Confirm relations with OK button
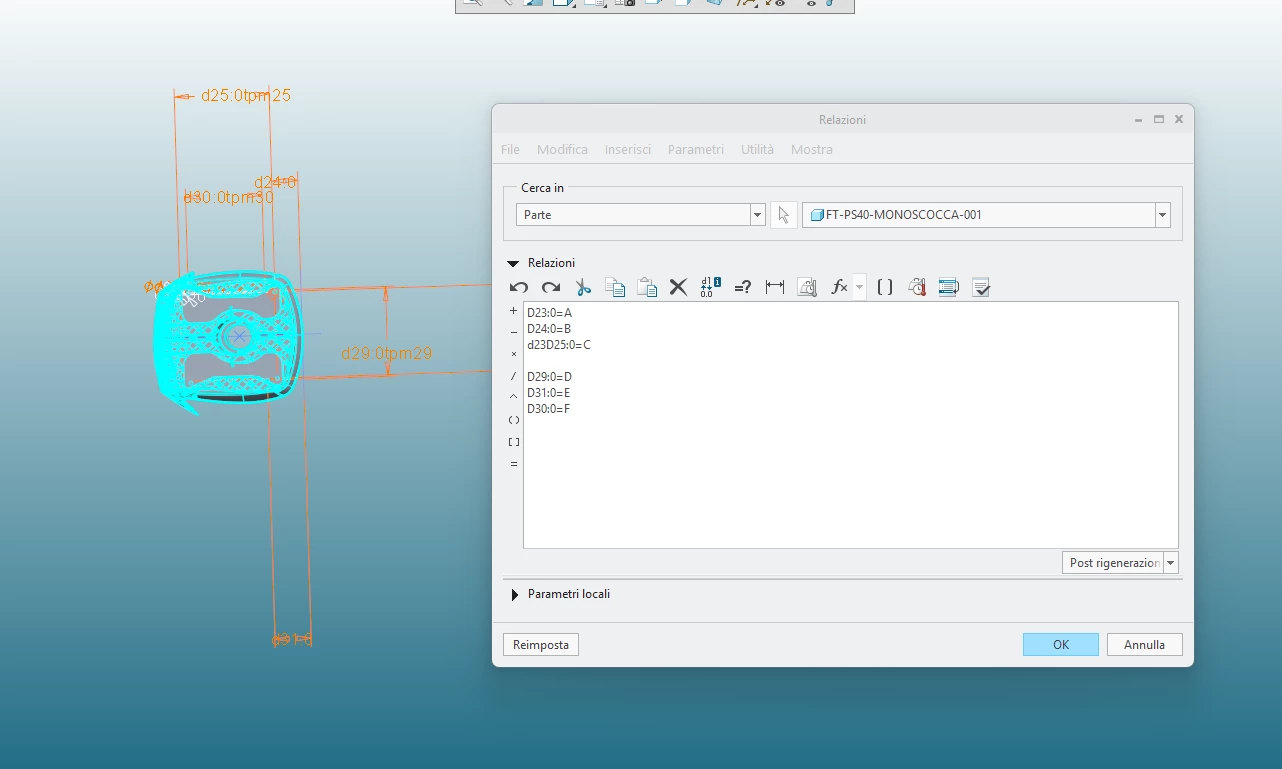Image resolution: width=1282 pixels, height=769 pixels. pyautogui.click(x=1061, y=645)
